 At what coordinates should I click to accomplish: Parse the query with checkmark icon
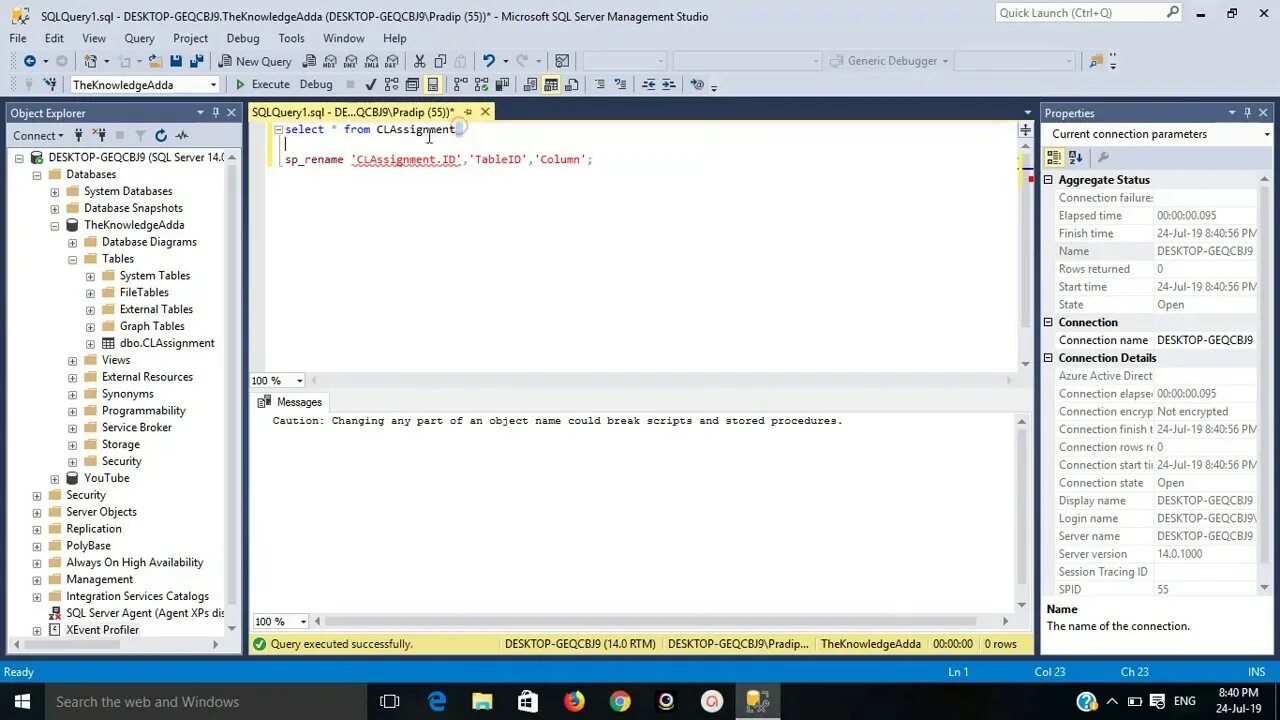[x=370, y=84]
